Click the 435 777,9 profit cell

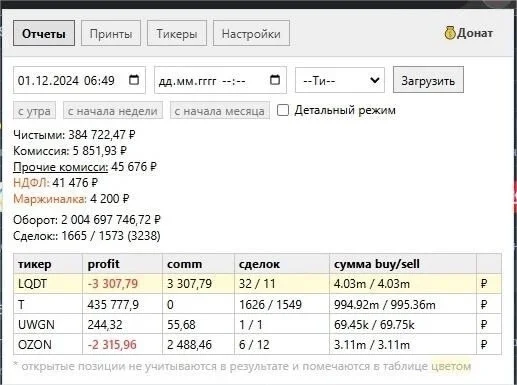pos(122,304)
